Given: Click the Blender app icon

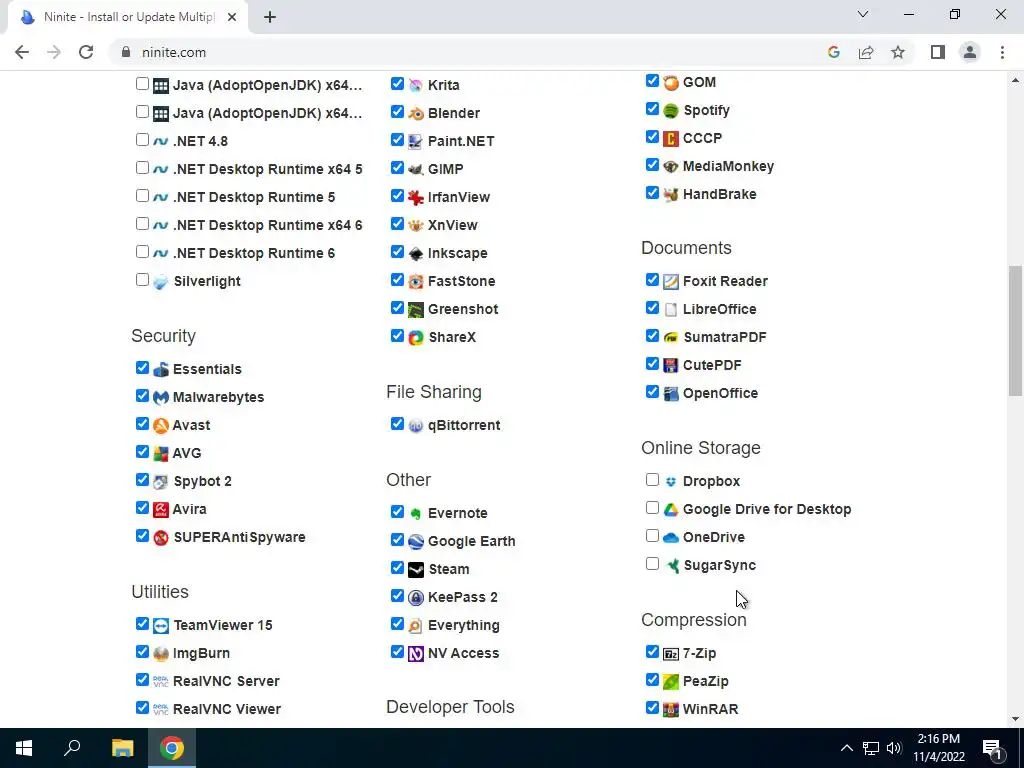Looking at the screenshot, I should click(x=415, y=113).
